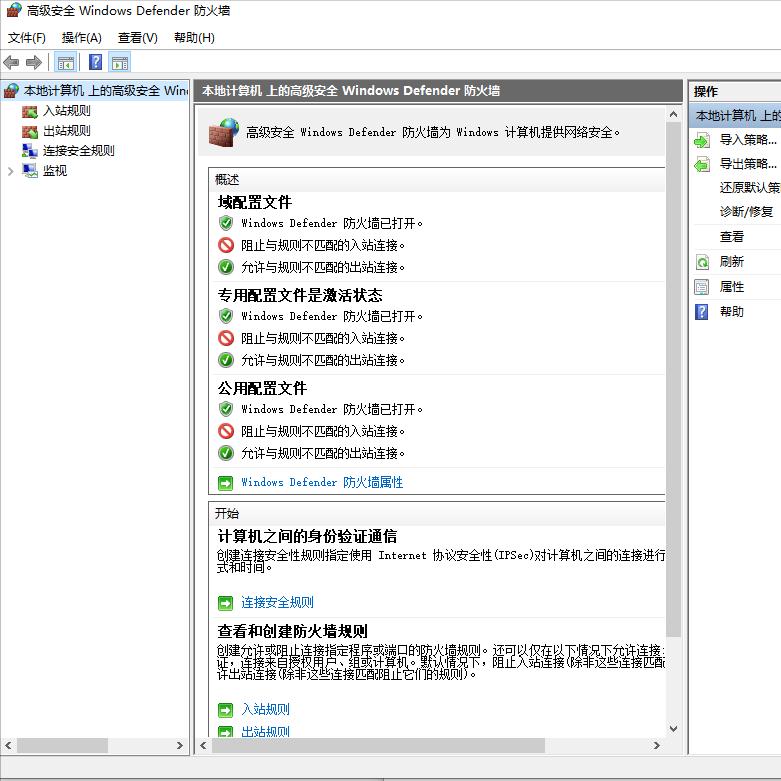This screenshot has width=781, height=781.
Task: Click the firewall root node icon in the tree
Action: click(x=11, y=91)
